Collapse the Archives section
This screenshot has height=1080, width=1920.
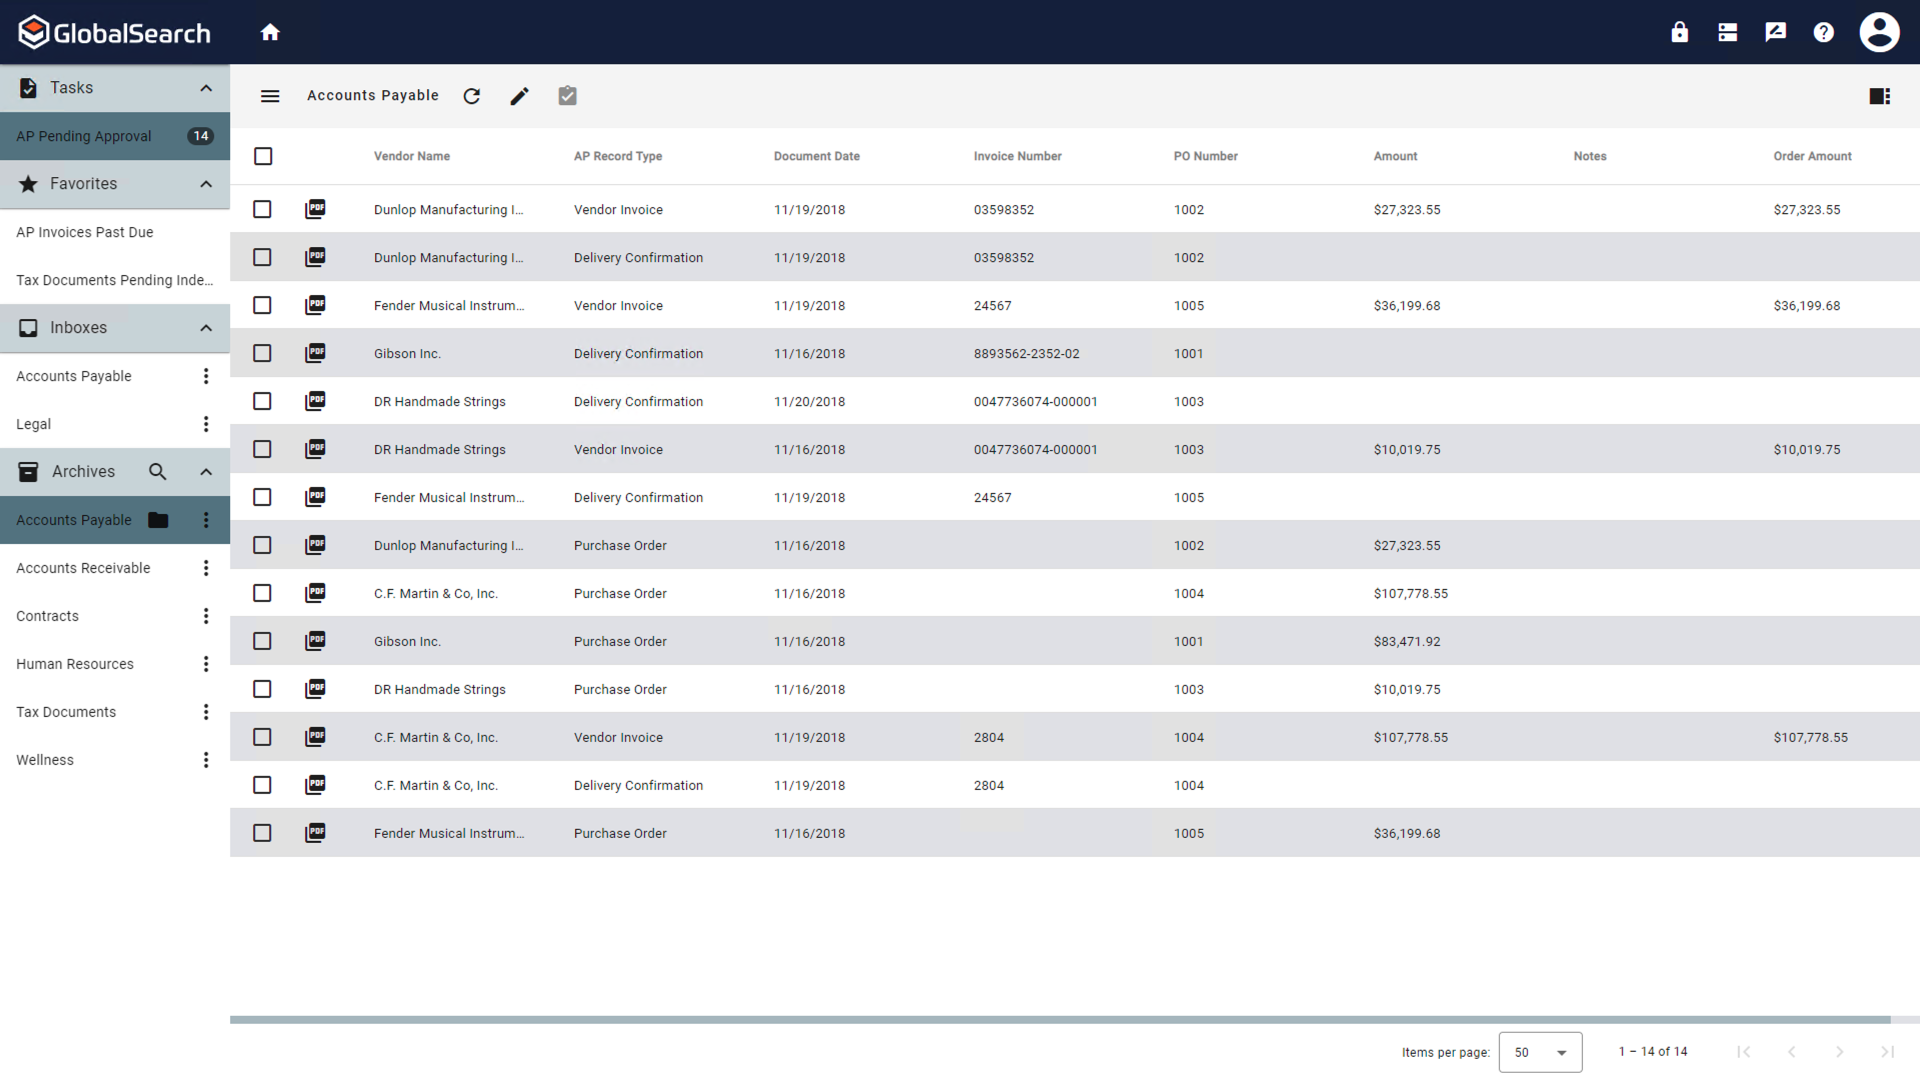[206, 471]
